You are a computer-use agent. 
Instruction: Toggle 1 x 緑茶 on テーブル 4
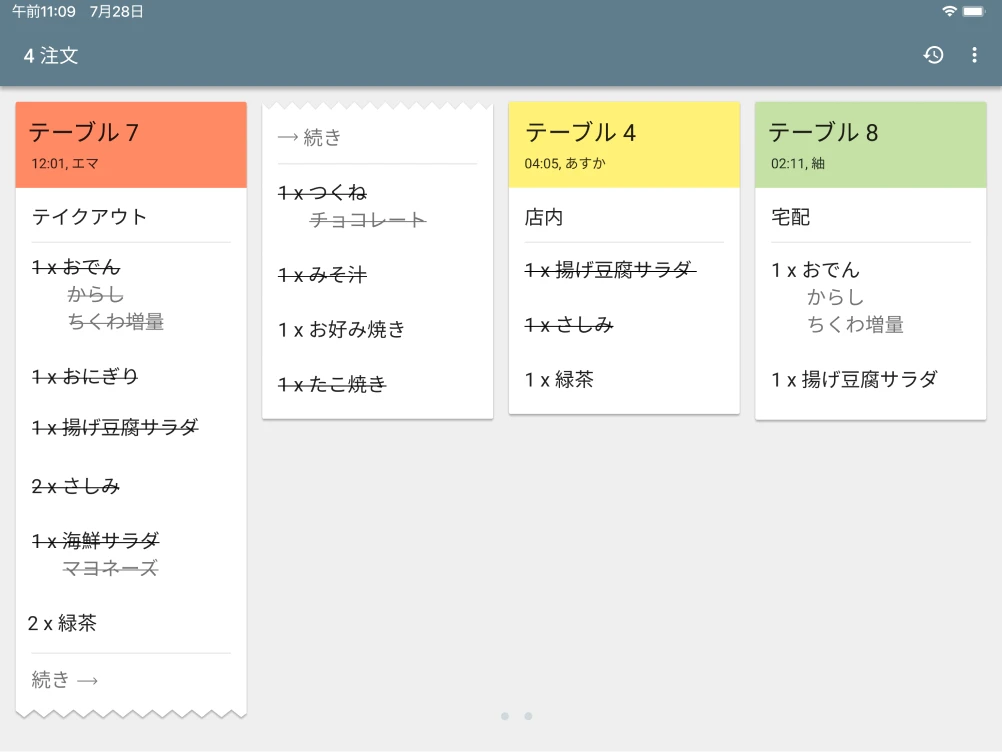(558, 380)
